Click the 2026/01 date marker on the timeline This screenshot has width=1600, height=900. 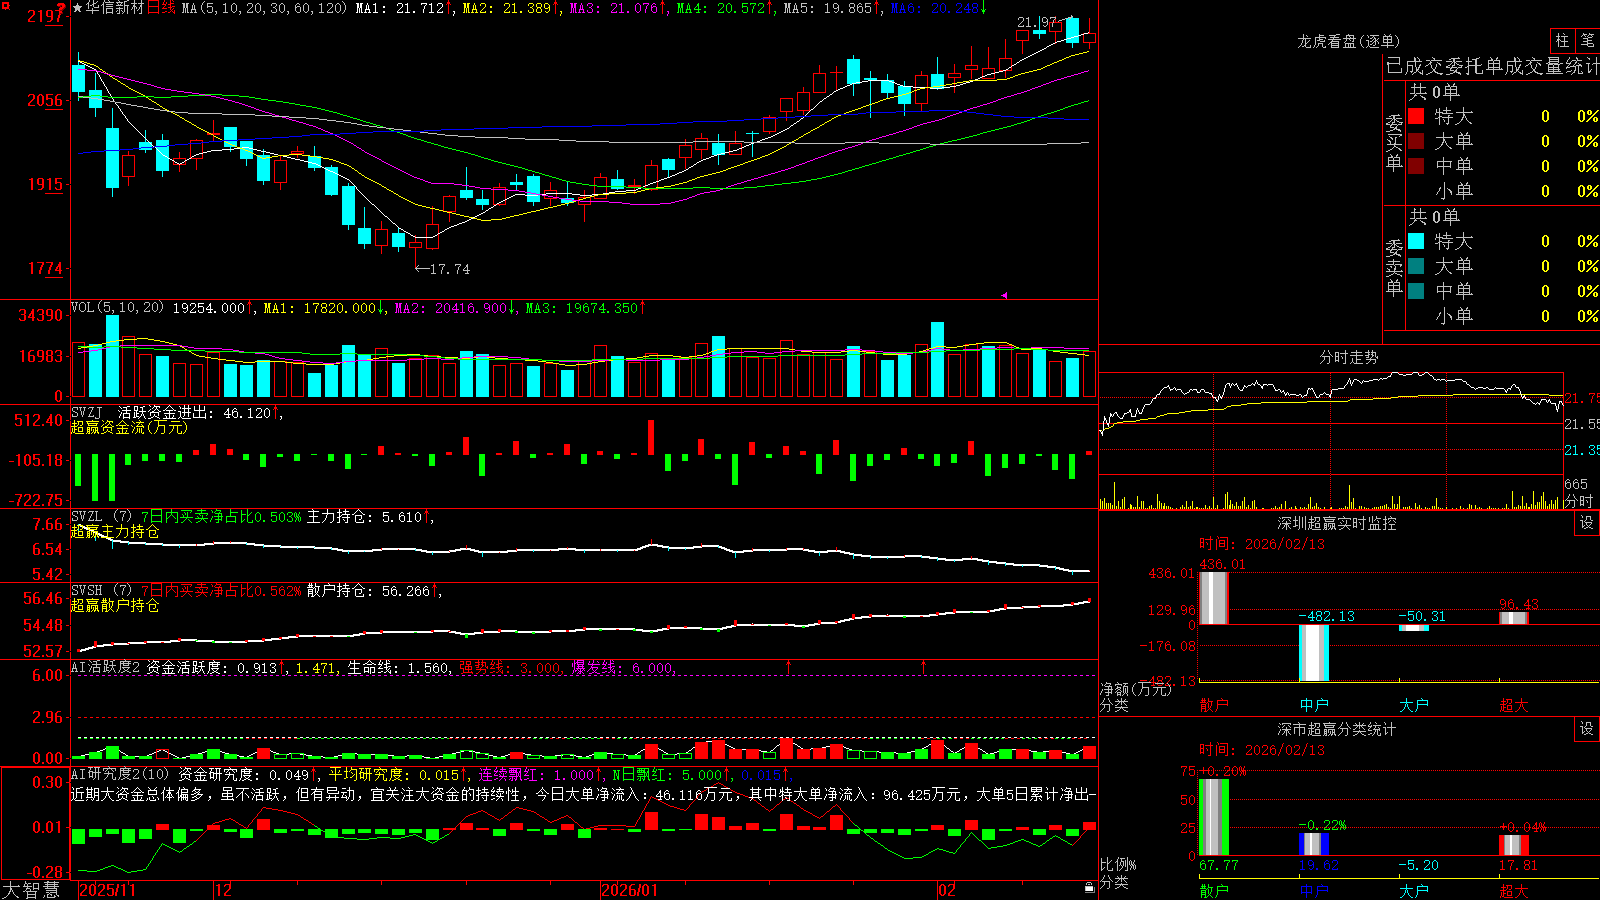tap(629, 890)
